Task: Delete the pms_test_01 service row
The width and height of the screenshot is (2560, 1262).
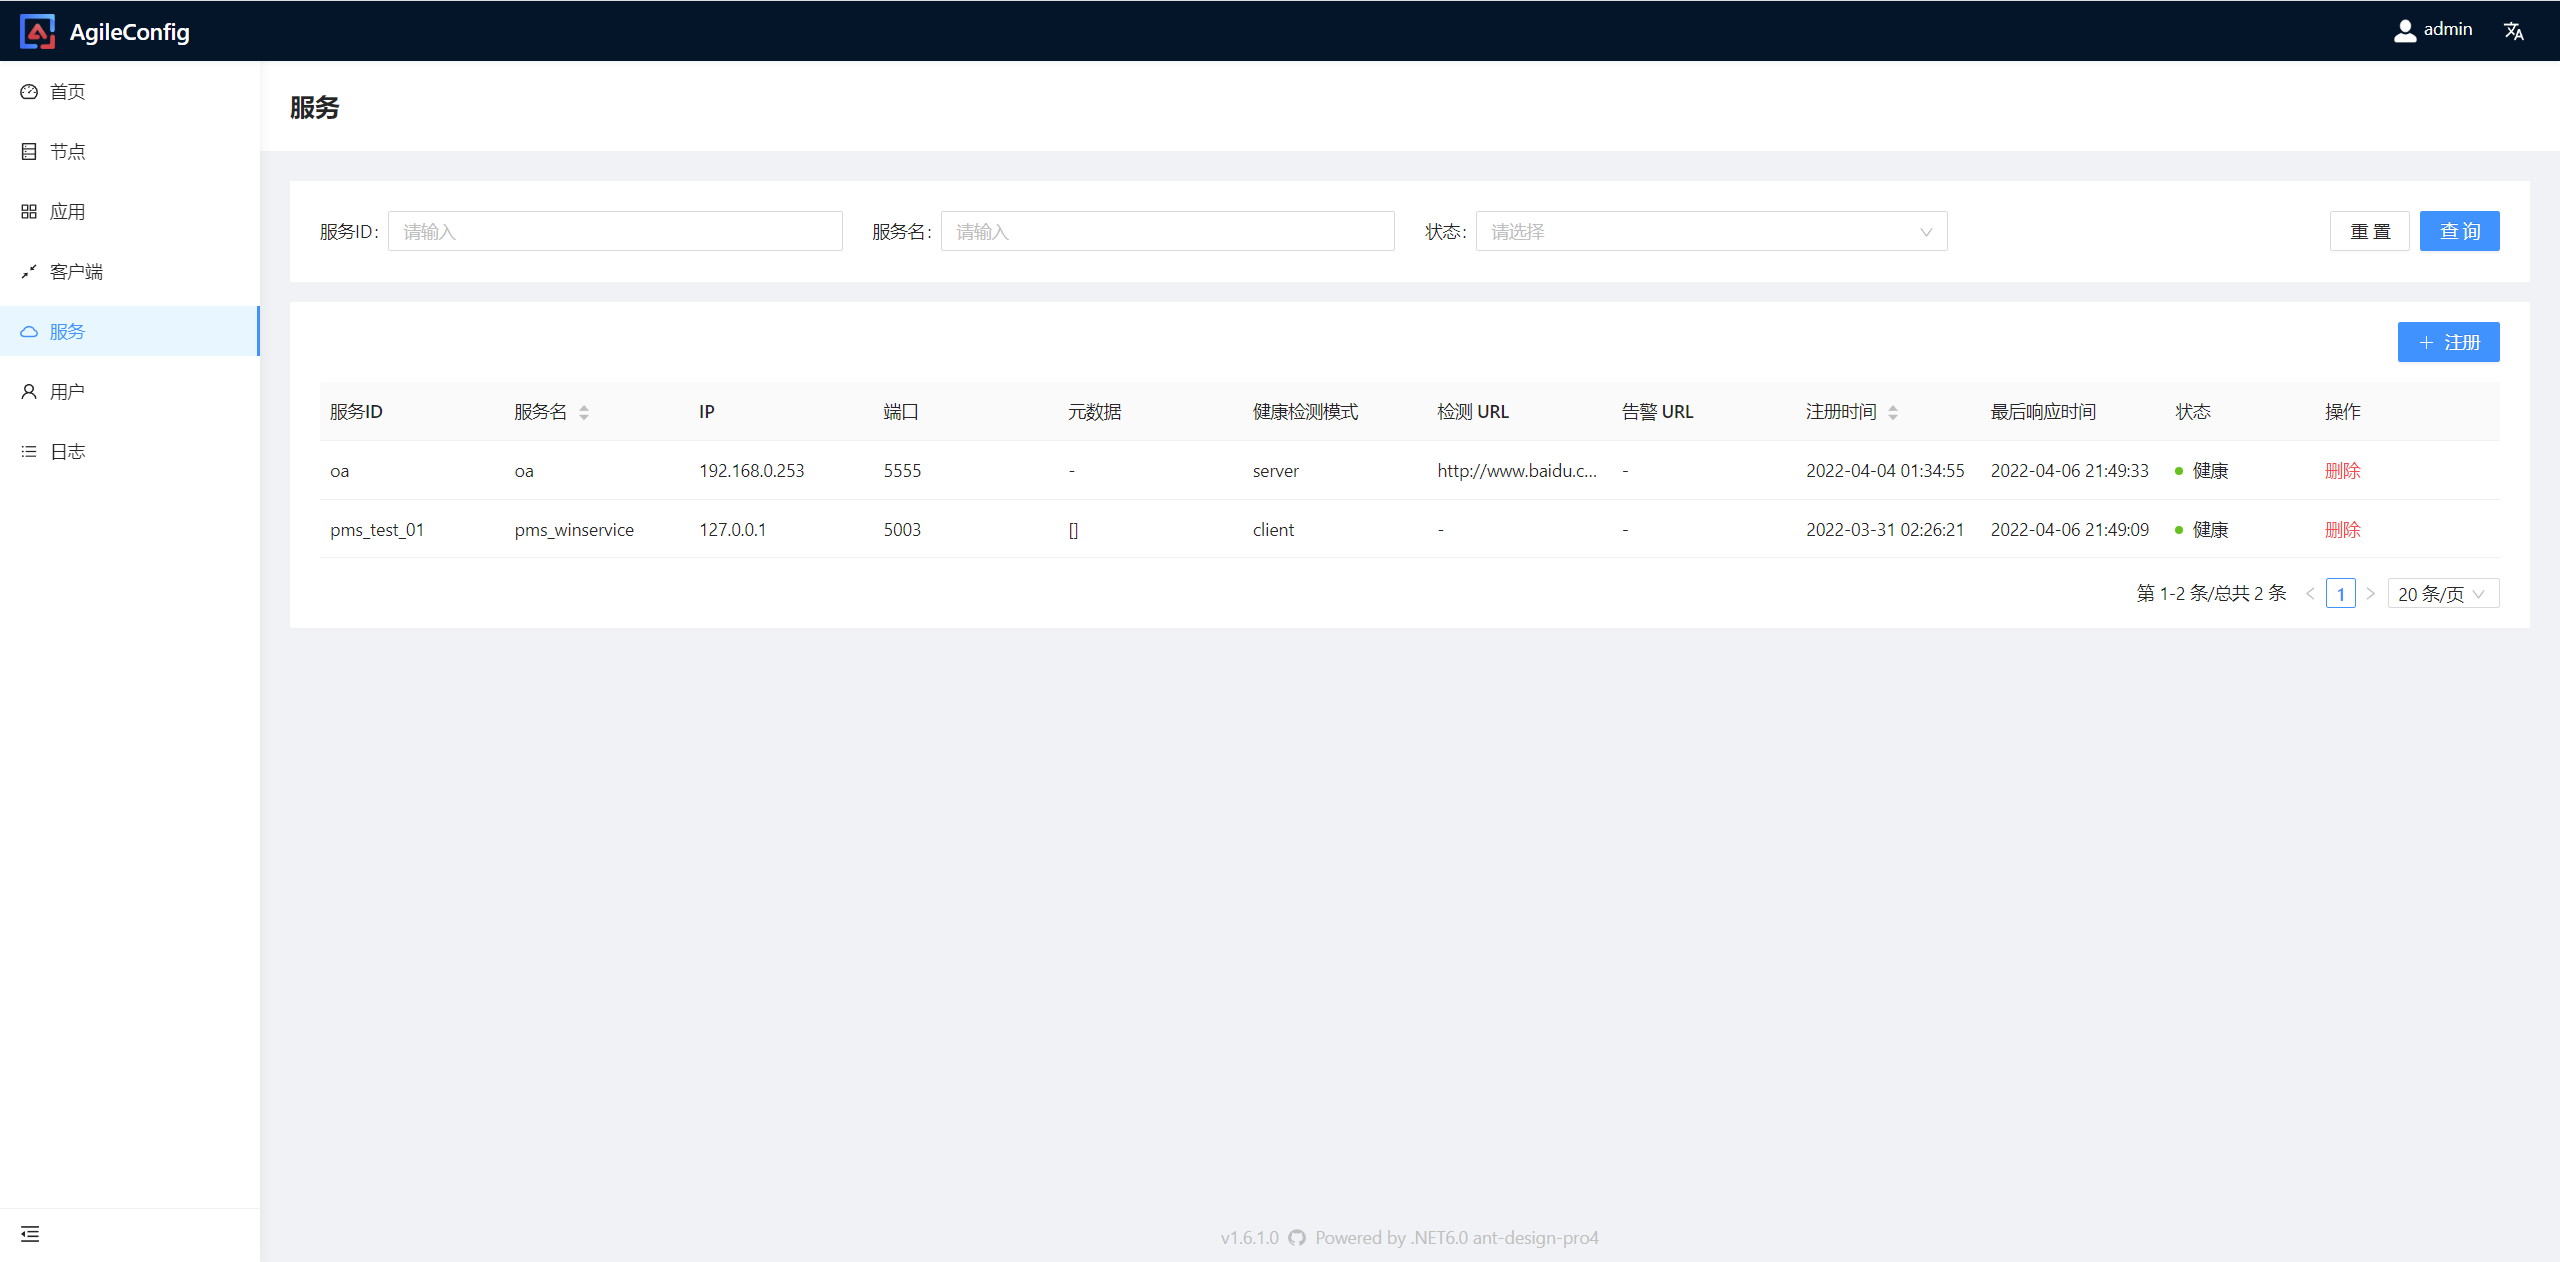Action: [2342, 530]
